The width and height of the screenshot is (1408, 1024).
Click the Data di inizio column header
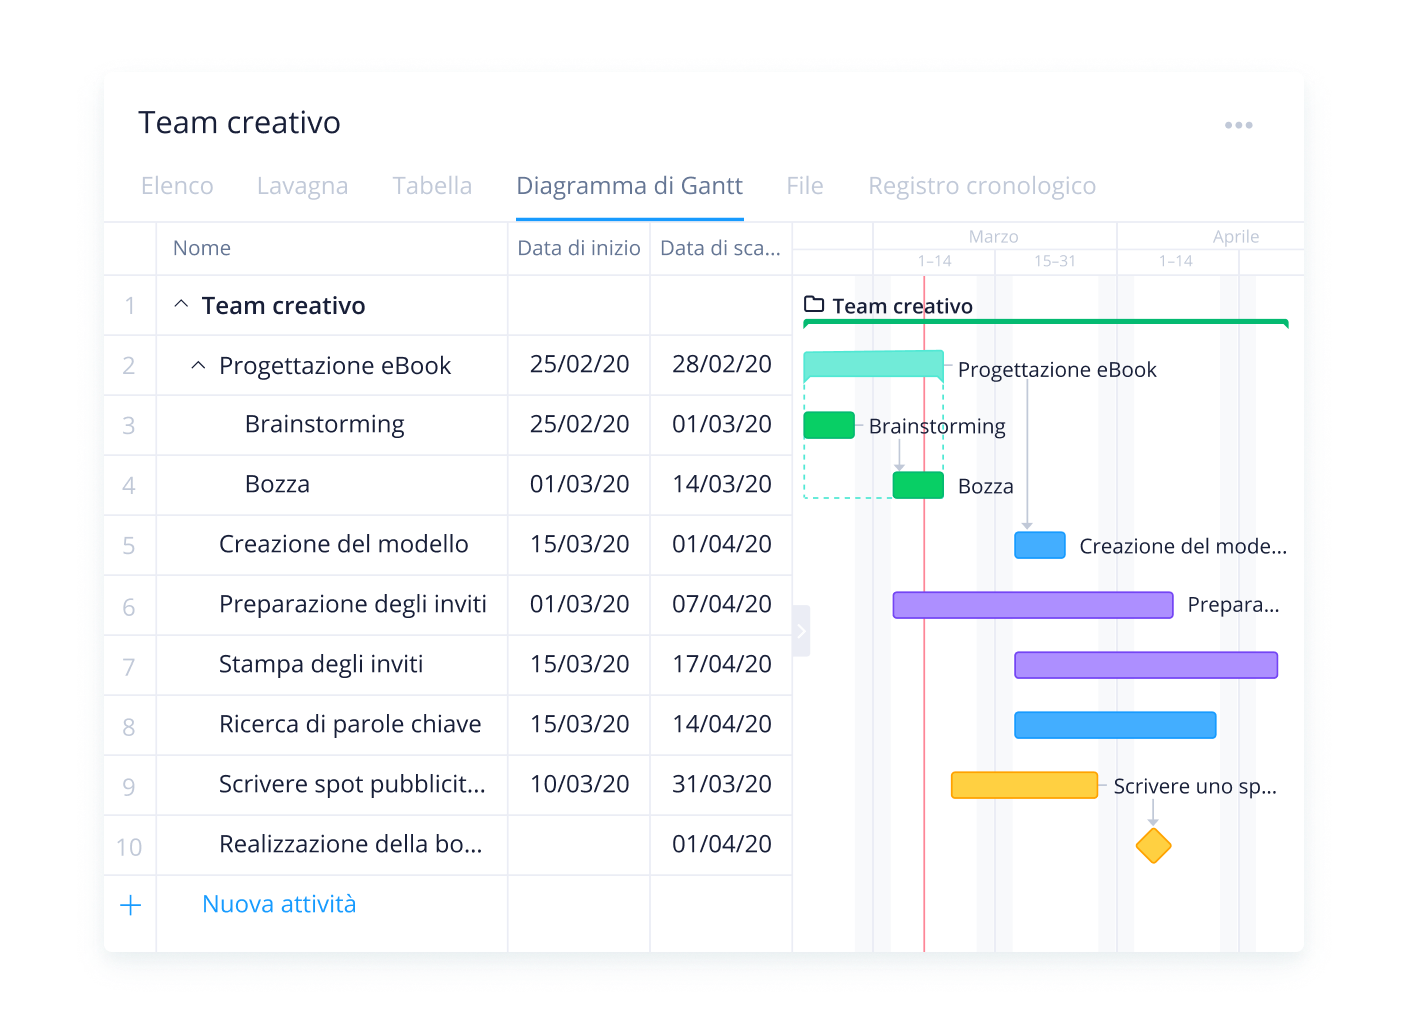coord(578,248)
